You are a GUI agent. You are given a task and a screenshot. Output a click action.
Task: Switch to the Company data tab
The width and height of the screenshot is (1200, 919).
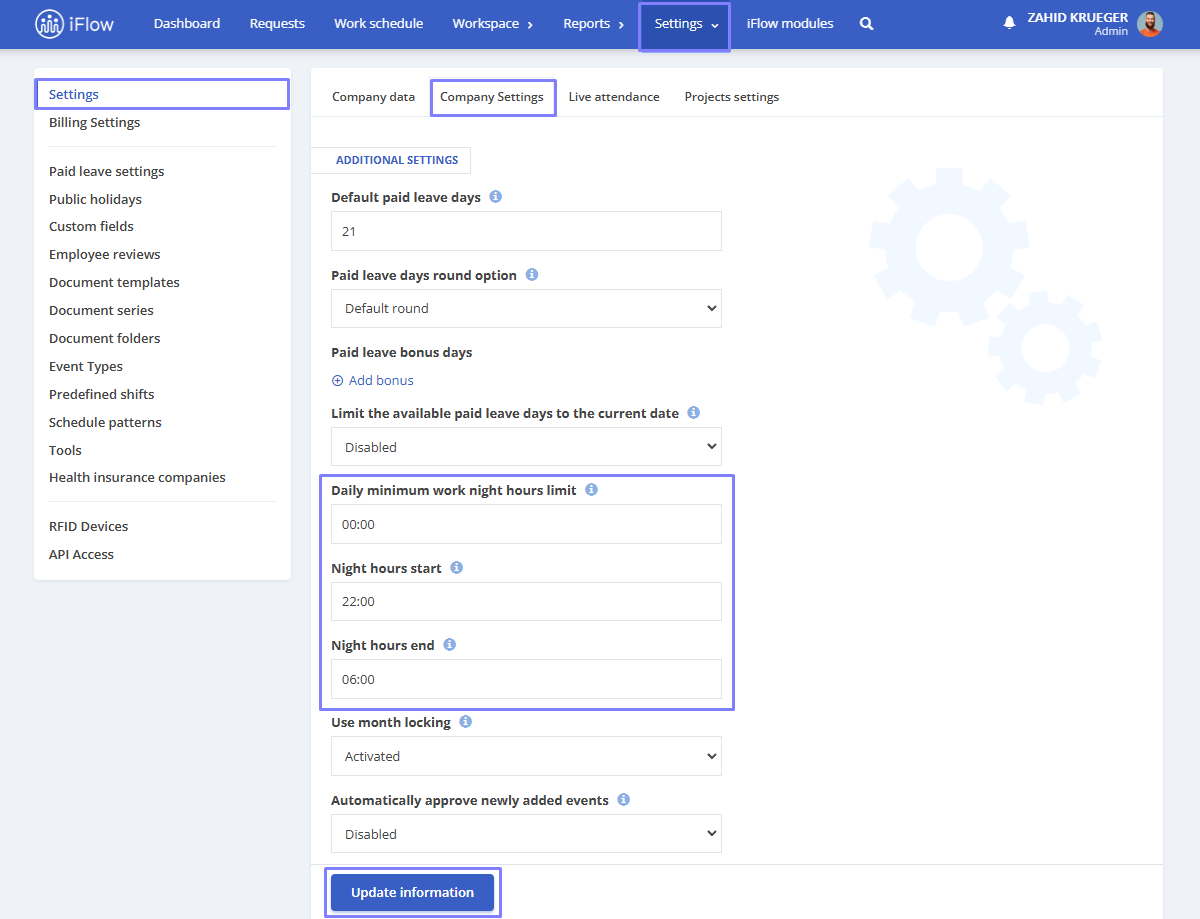point(373,97)
